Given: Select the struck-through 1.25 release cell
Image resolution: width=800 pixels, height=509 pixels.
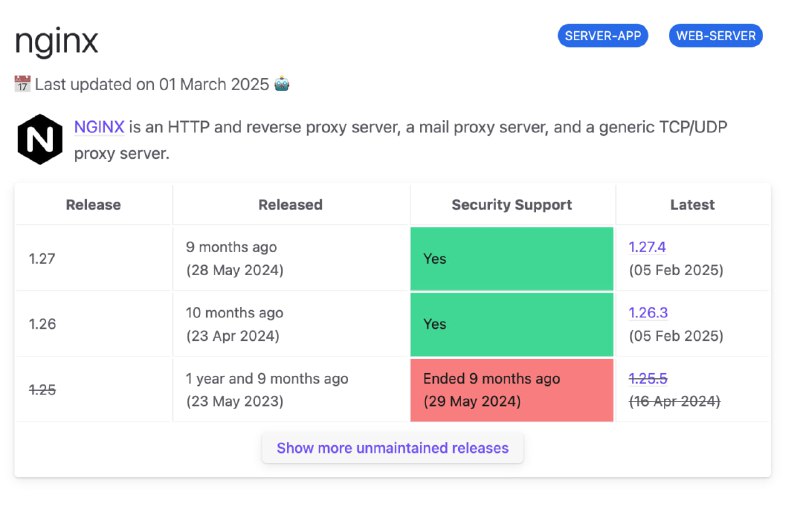Looking at the screenshot, I should click(x=93, y=390).
